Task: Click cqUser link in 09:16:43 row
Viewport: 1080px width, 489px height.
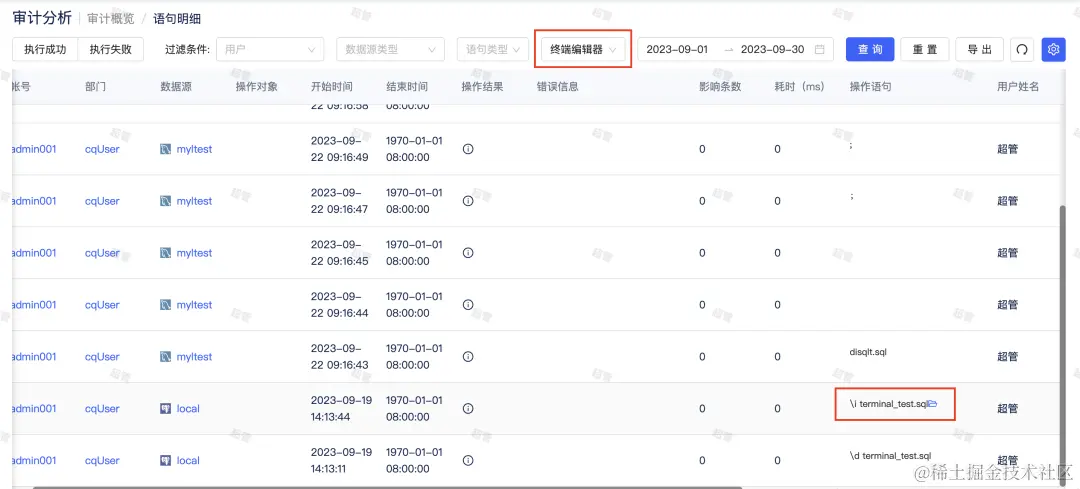Action: (102, 357)
